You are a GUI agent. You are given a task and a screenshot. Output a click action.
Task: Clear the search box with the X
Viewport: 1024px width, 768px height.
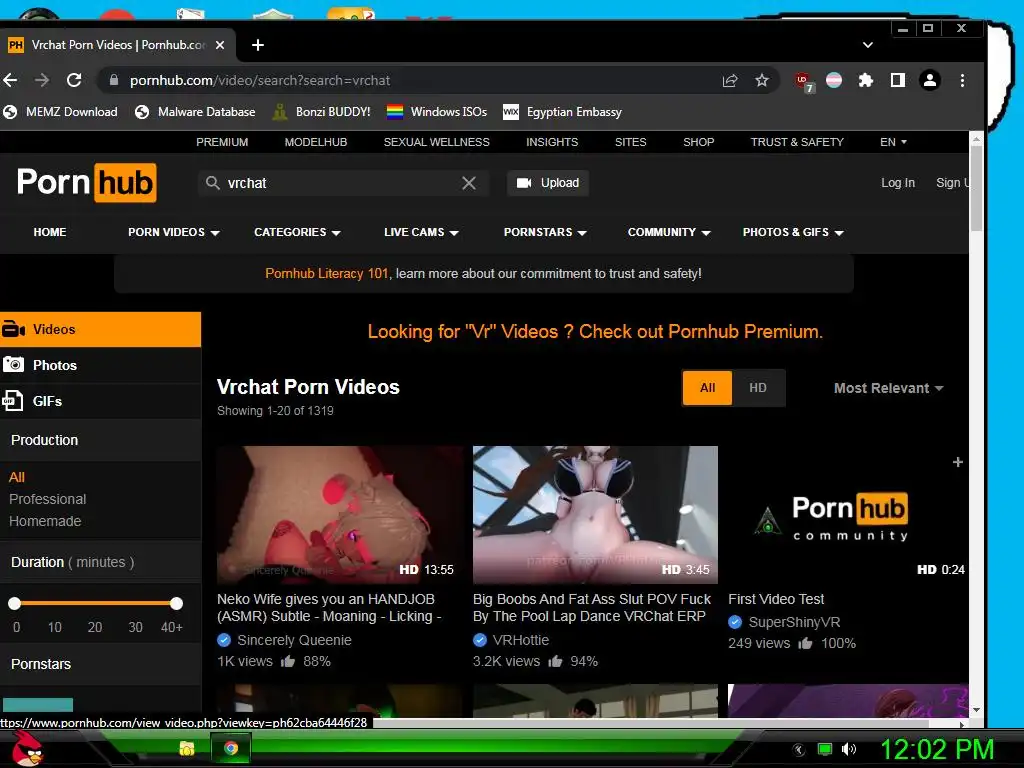pos(469,183)
